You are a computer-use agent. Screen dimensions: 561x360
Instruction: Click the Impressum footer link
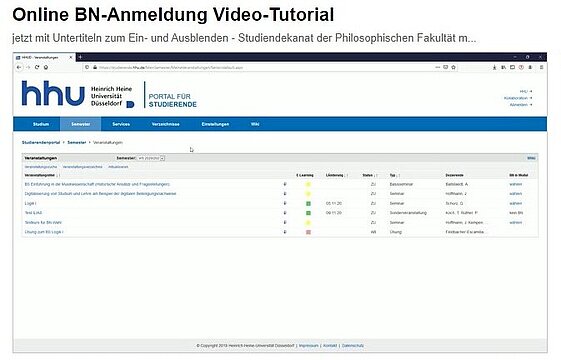click(x=308, y=346)
